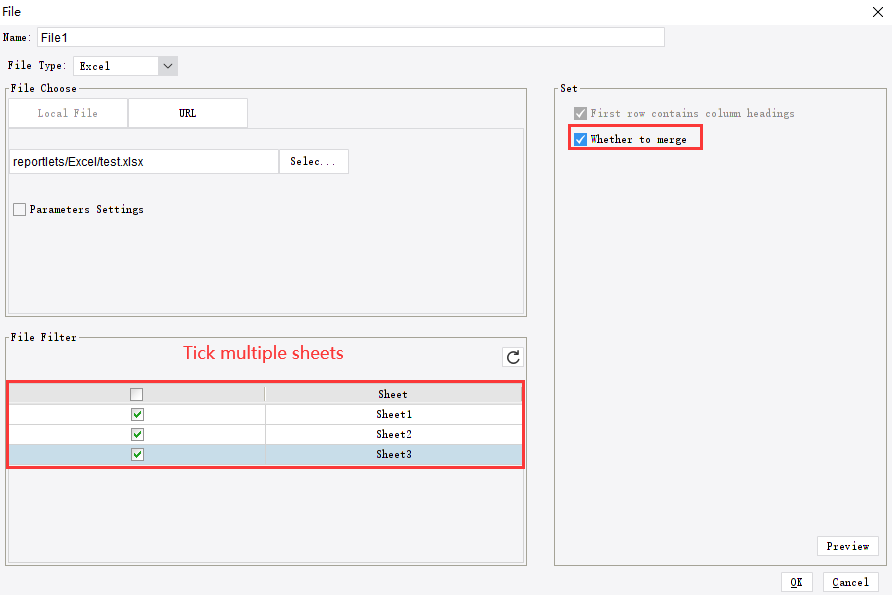Uncheck the Sheet2 checkbox

point(137,435)
